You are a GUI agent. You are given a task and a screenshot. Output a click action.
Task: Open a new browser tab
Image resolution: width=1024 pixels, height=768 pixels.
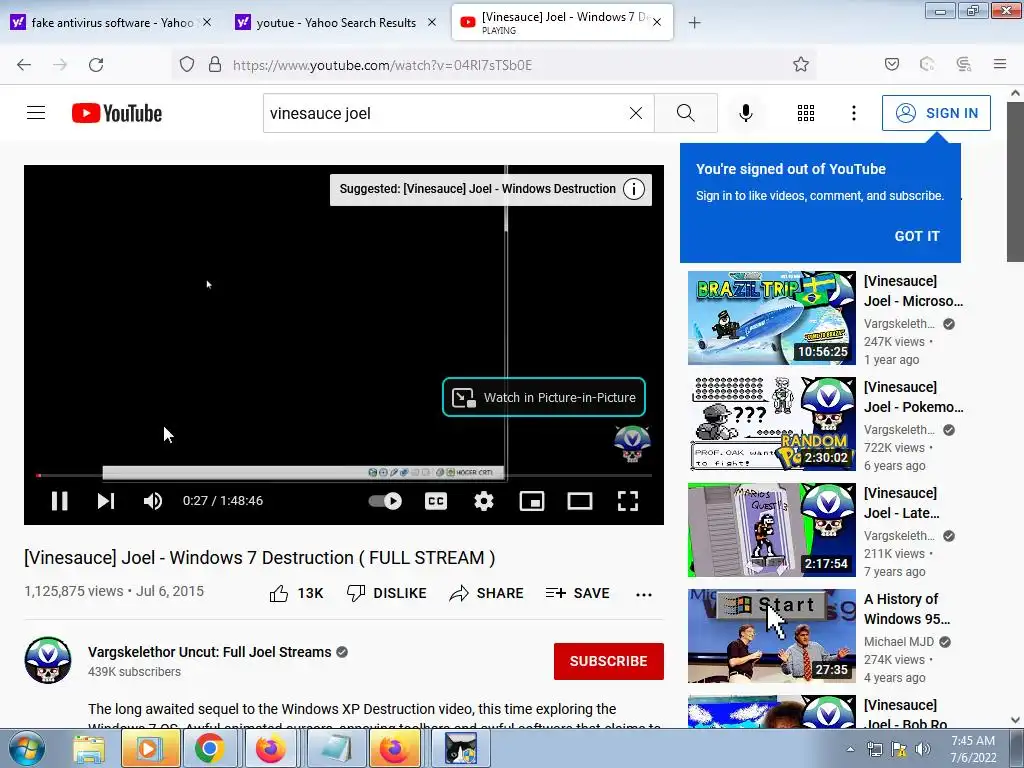694,23
